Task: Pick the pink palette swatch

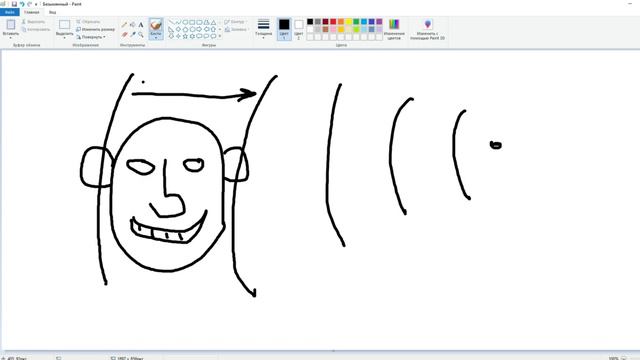Action: point(333,29)
